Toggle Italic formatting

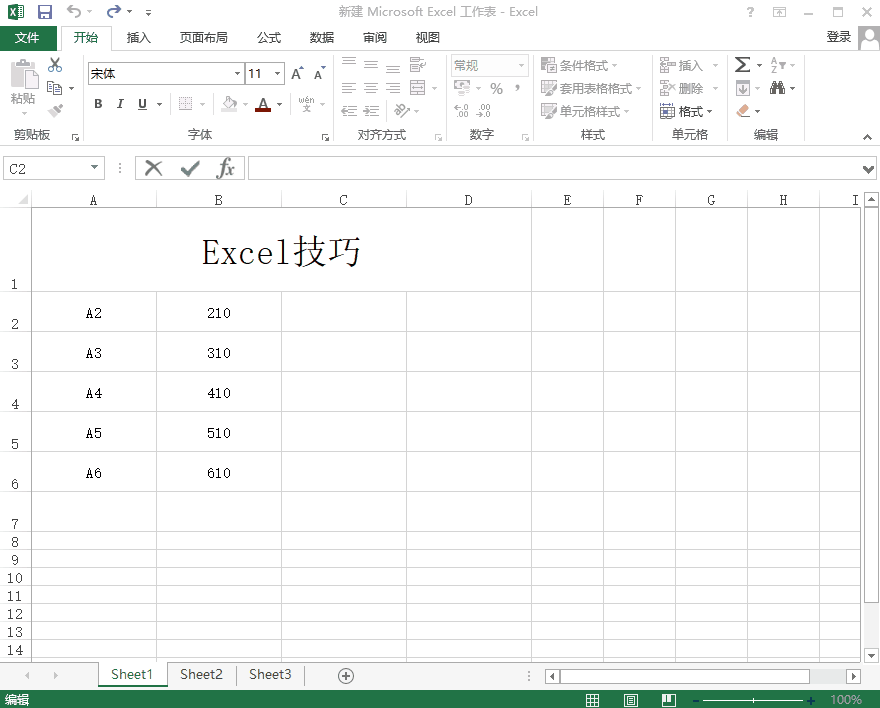(120, 104)
